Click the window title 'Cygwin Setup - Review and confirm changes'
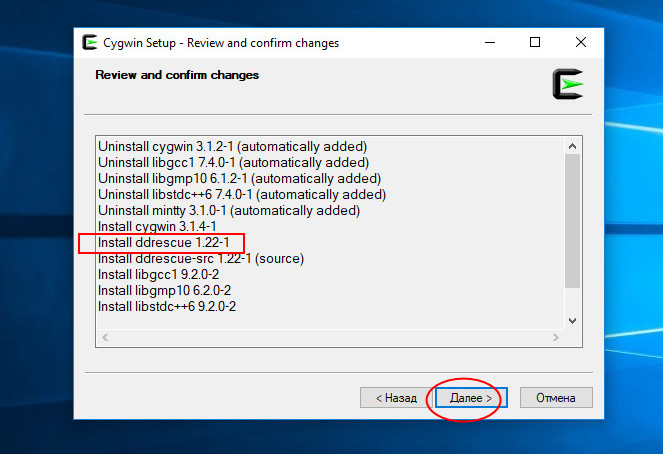 (x=221, y=43)
